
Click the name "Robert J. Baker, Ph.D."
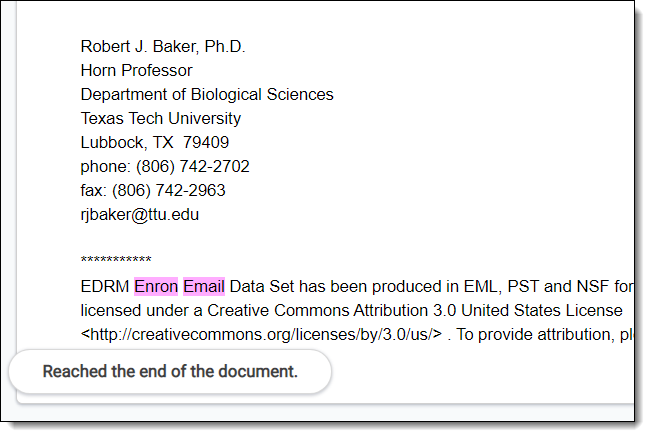tap(163, 47)
